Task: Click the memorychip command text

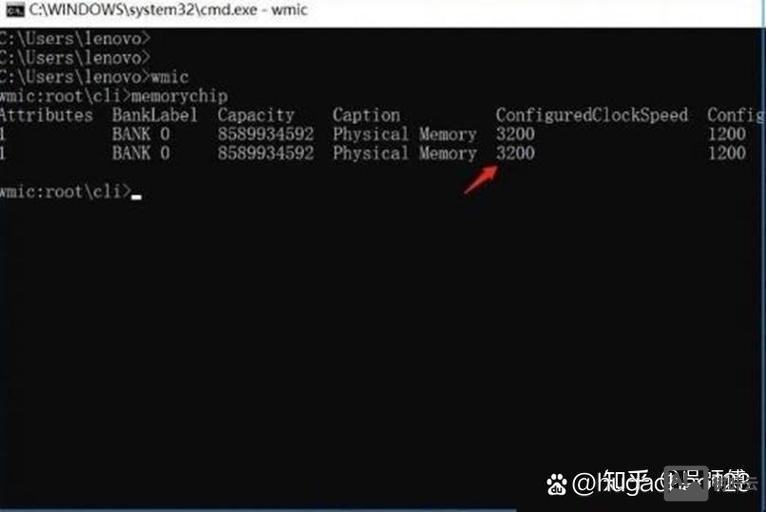Action: coord(179,96)
